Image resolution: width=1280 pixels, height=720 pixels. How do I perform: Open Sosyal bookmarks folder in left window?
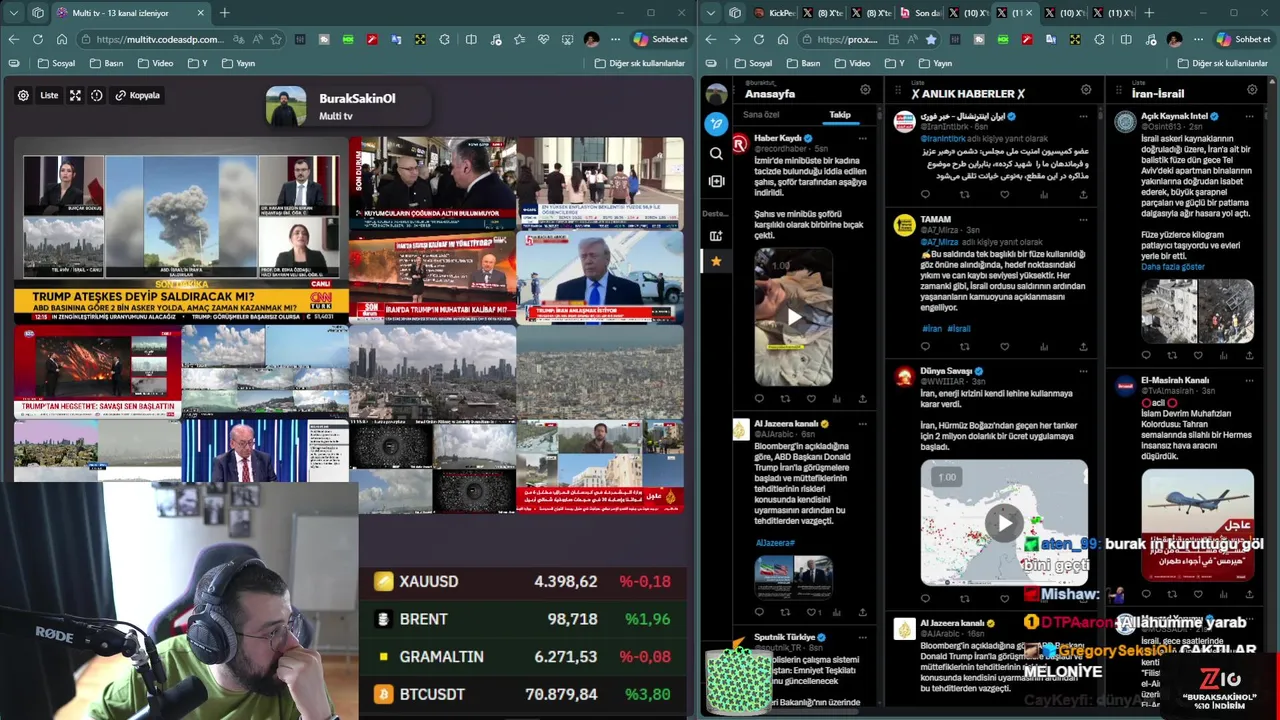click(x=56, y=63)
